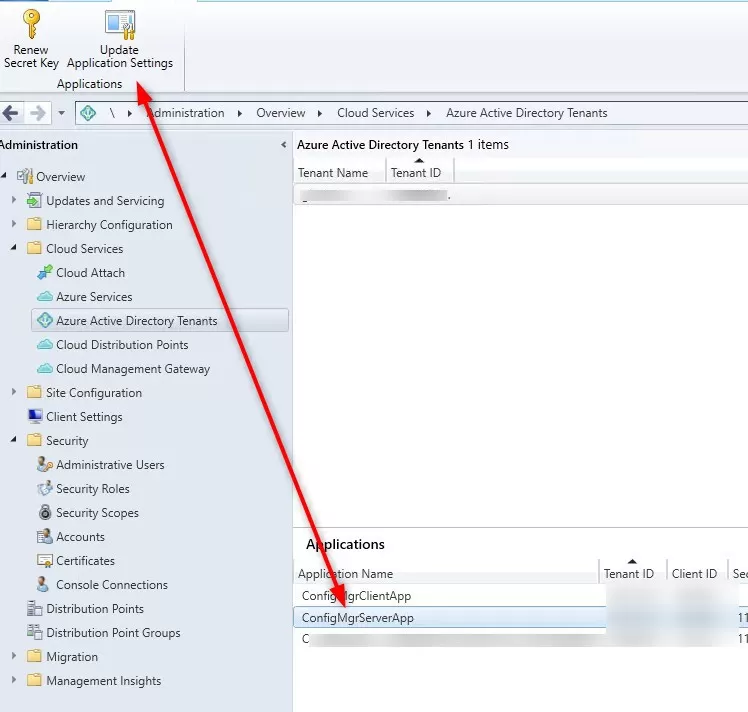Click the Cloud Services folder icon

(x=34, y=248)
